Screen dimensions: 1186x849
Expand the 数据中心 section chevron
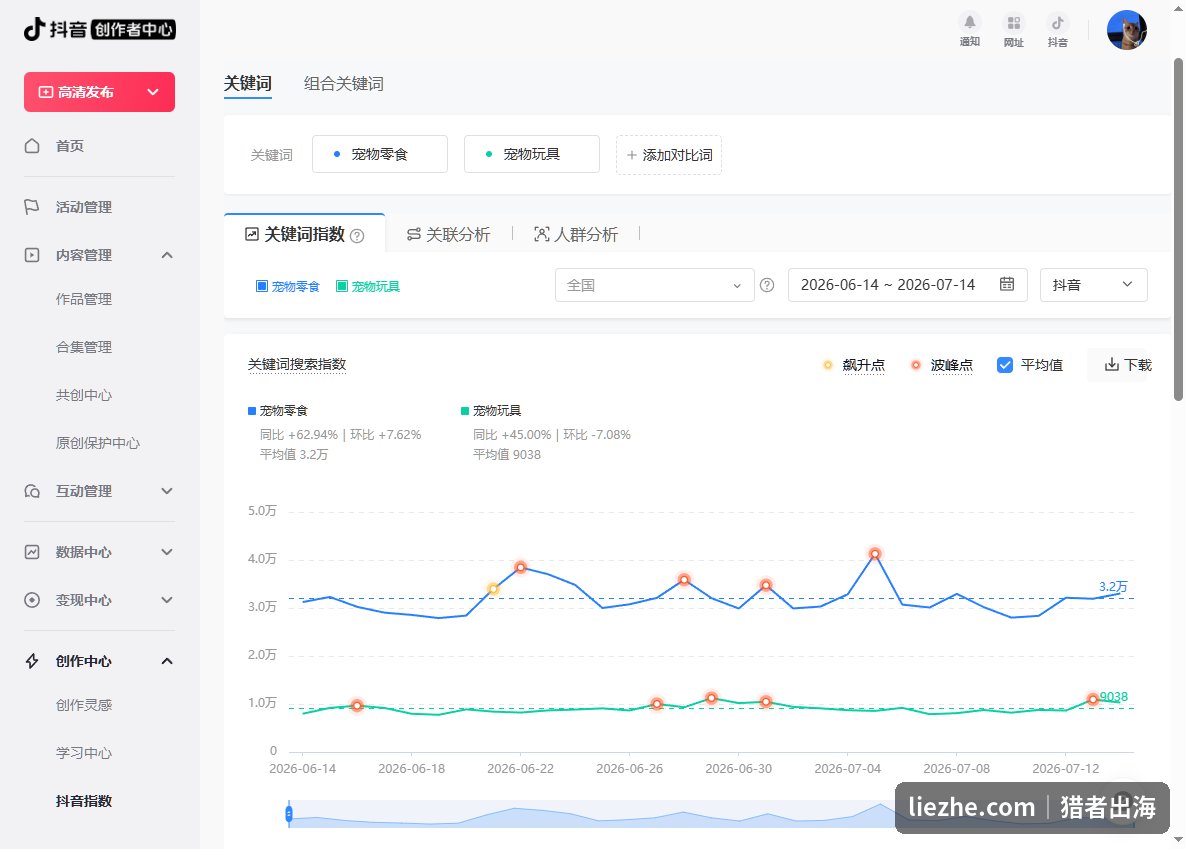pyautogui.click(x=167, y=552)
